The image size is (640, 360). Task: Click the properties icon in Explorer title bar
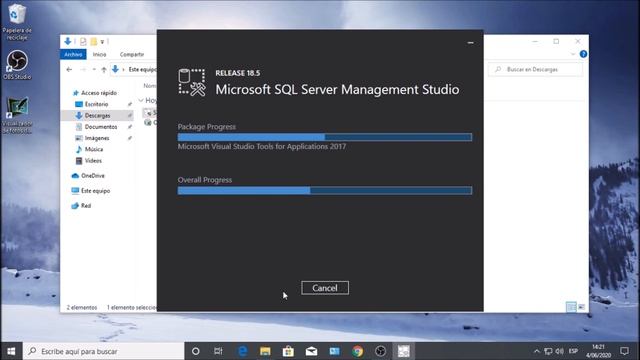(x=83, y=41)
